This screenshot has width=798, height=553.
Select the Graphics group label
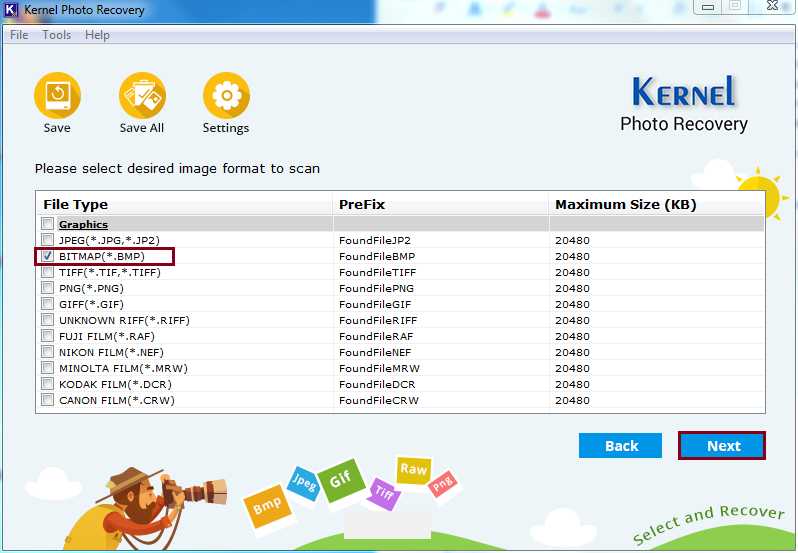[83, 224]
